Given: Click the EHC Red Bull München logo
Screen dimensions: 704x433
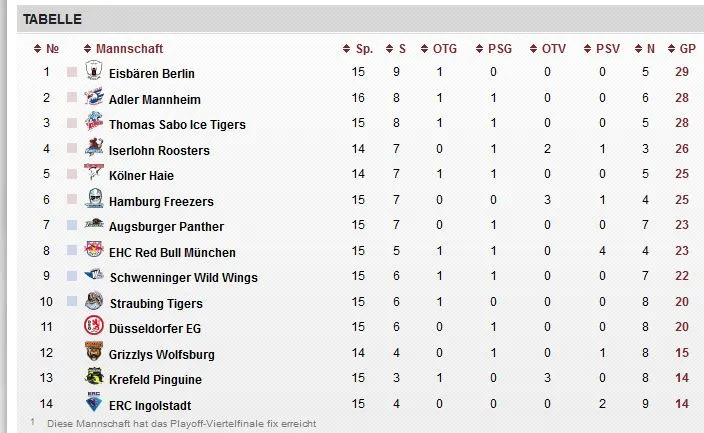Looking at the screenshot, I should click(94, 252).
